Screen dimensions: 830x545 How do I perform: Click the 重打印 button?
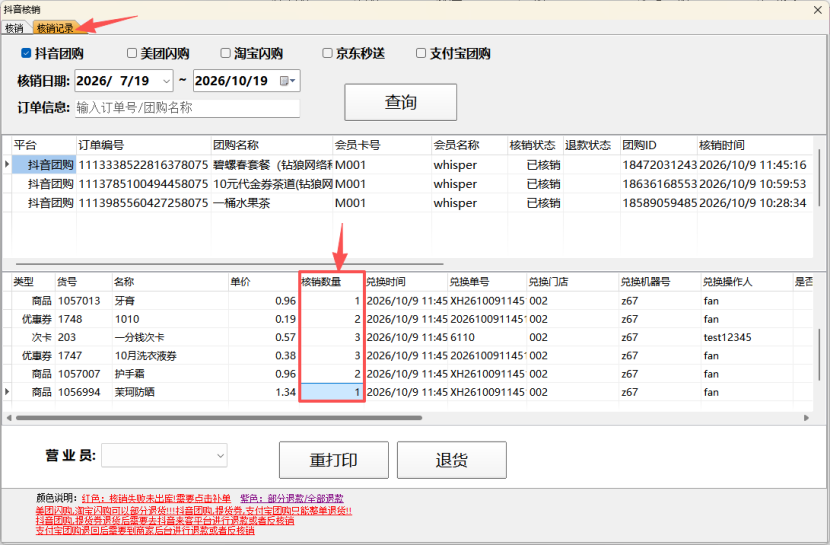click(x=333, y=460)
